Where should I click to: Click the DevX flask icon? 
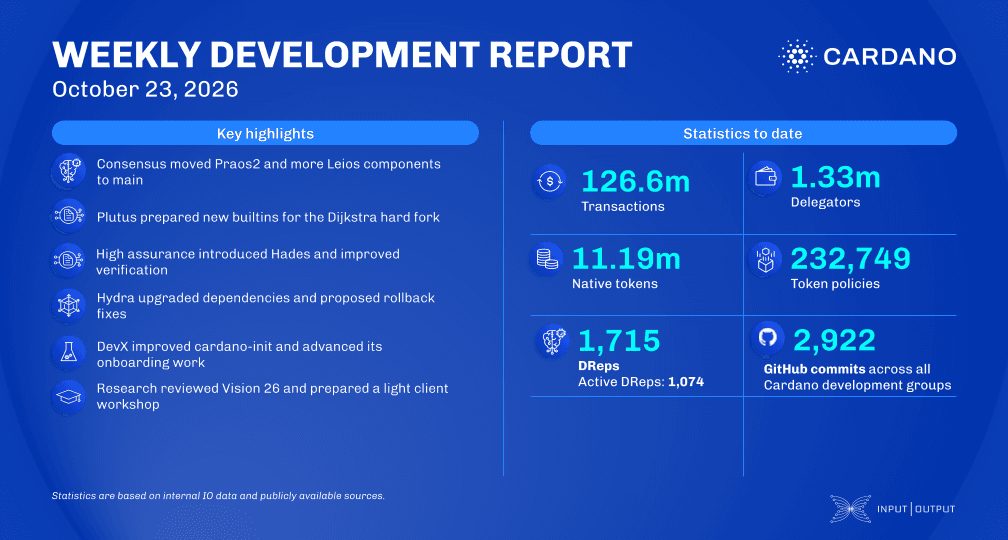pos(69,352)
